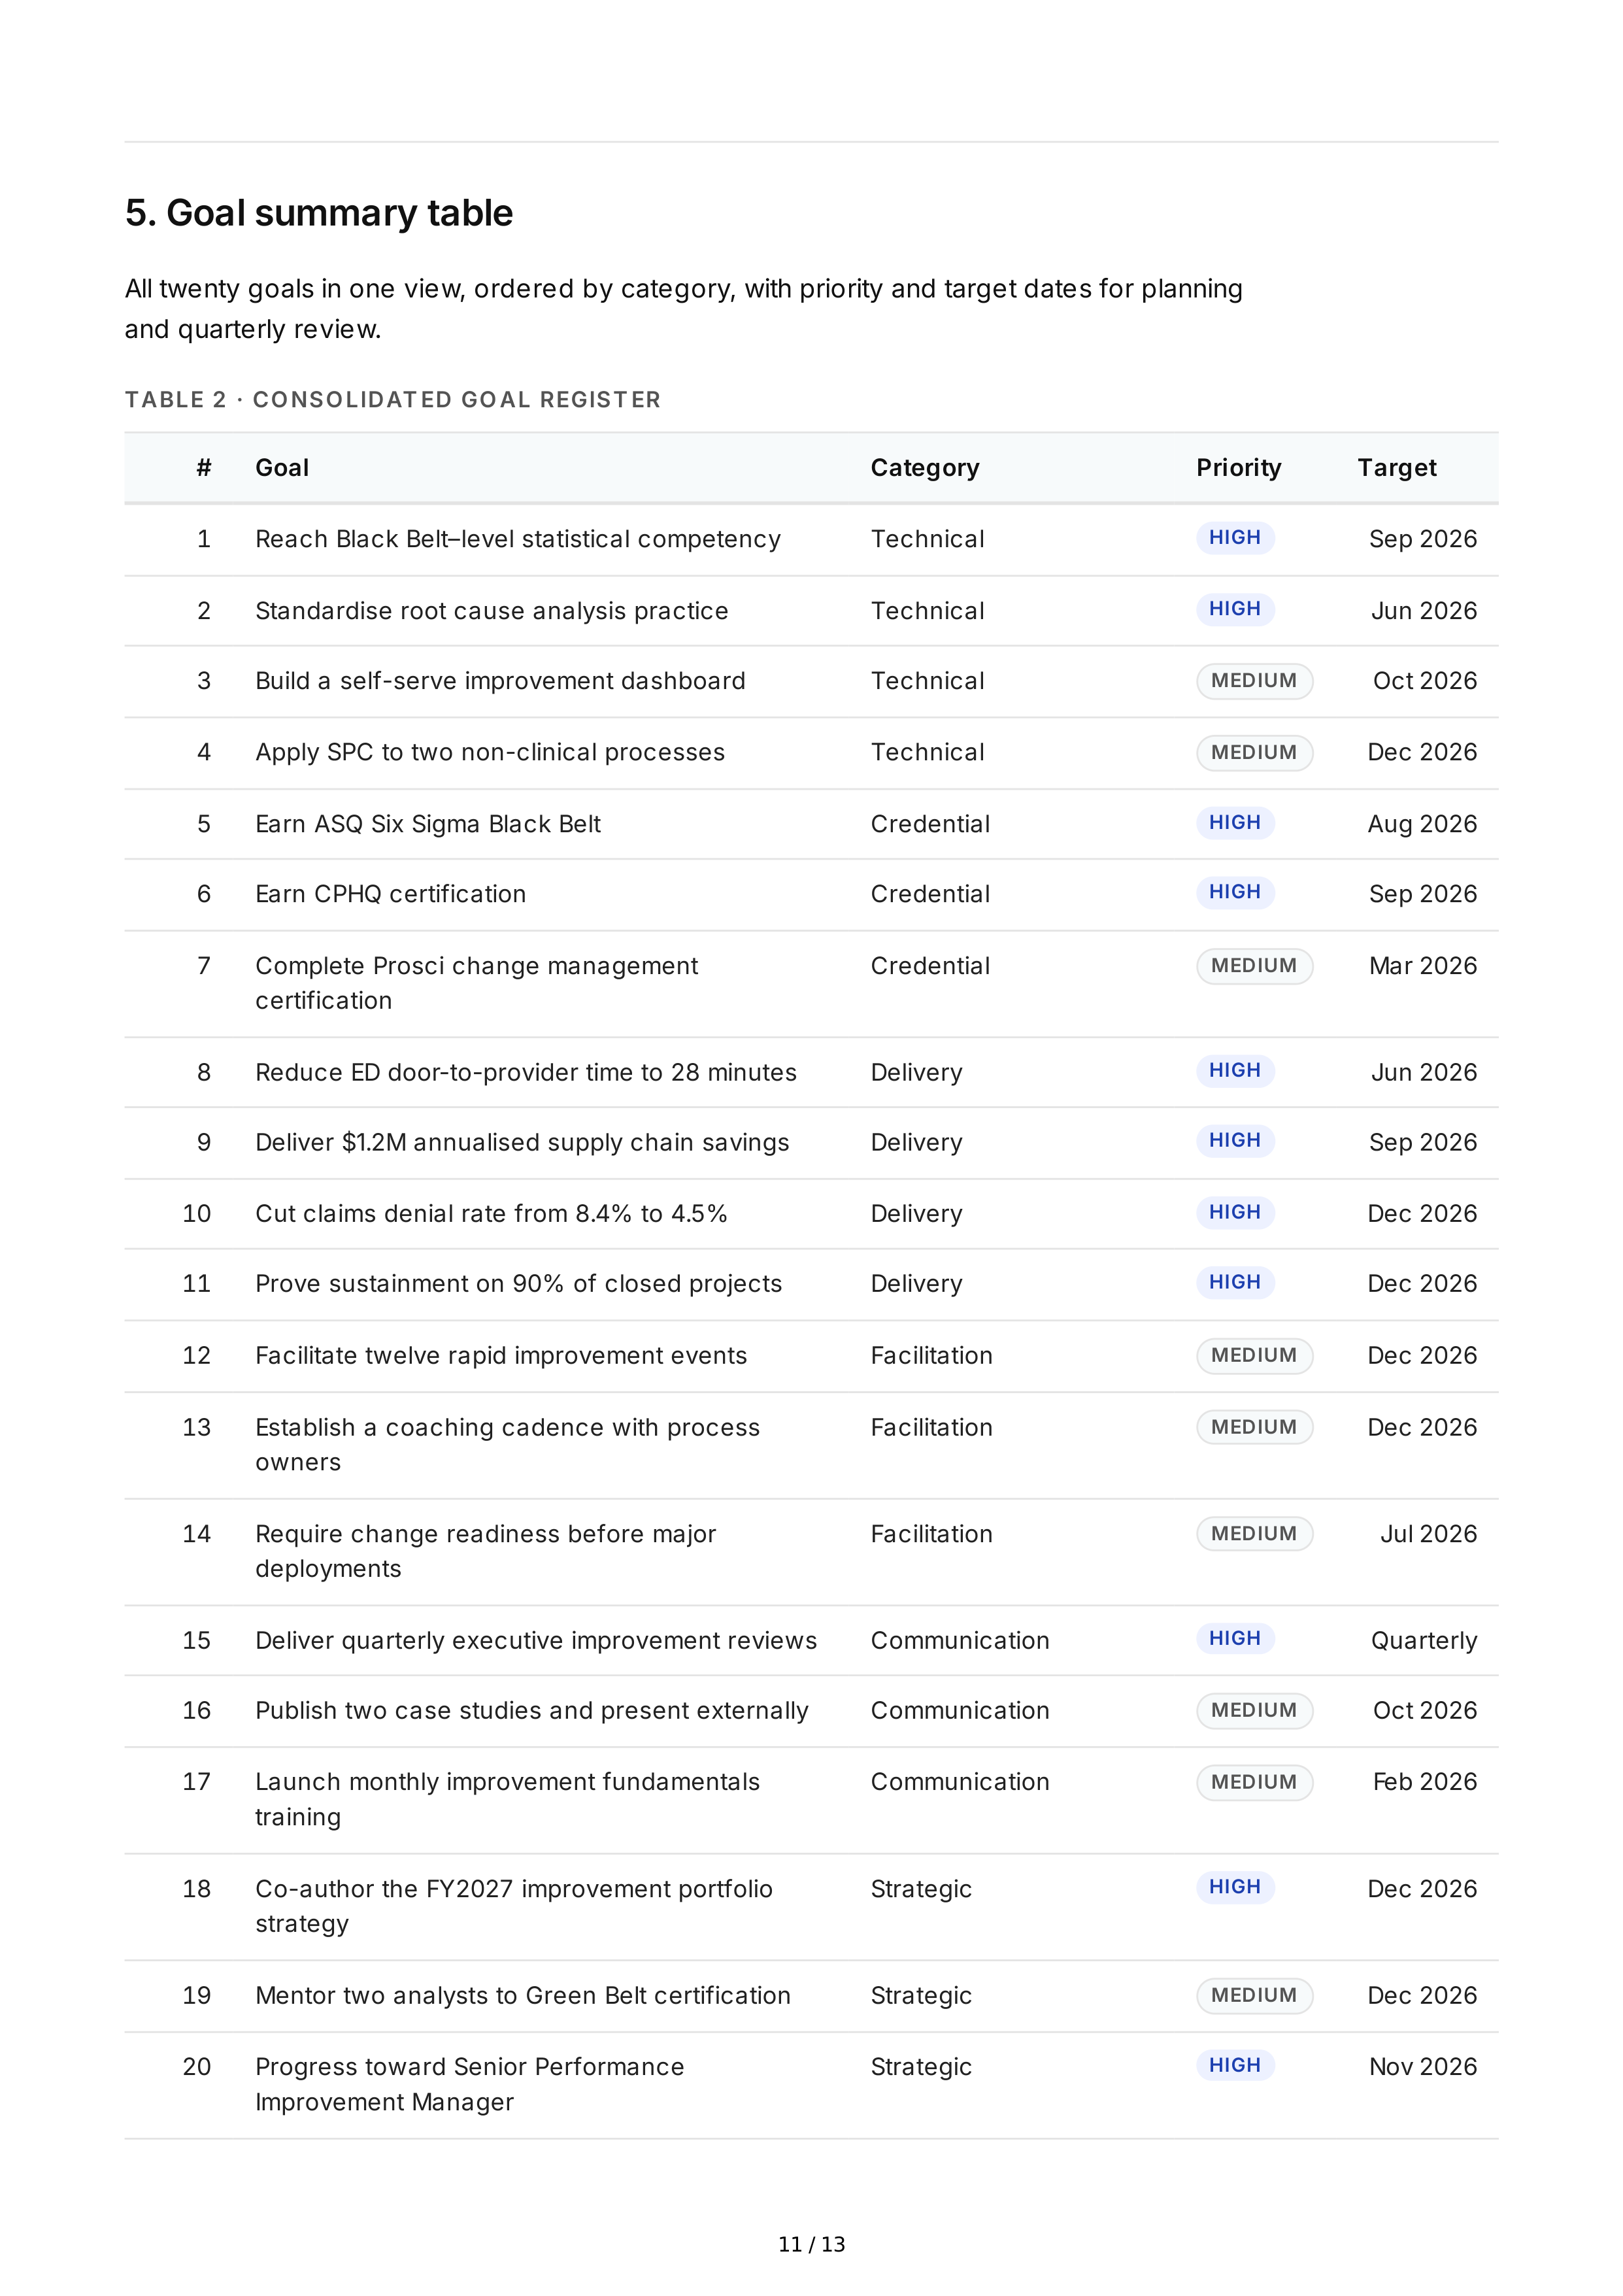Select 'Deliver $1.2M annualised supply chain savings'
Screen dimensions: 1623x2296
click(522, 1142)
